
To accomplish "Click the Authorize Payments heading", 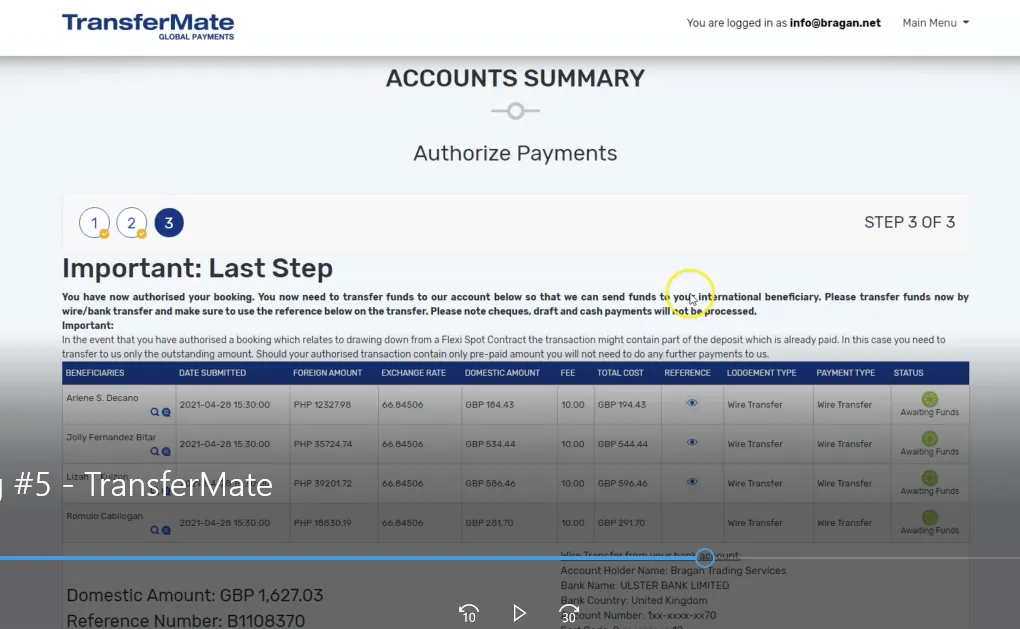I will (515, 154).
